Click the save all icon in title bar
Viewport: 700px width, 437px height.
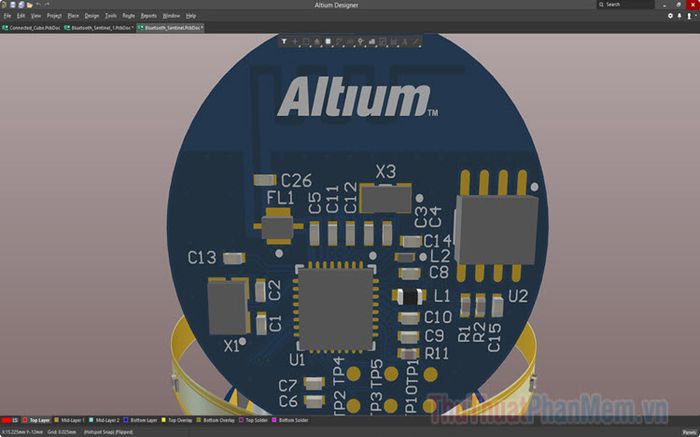click(21, 5)
